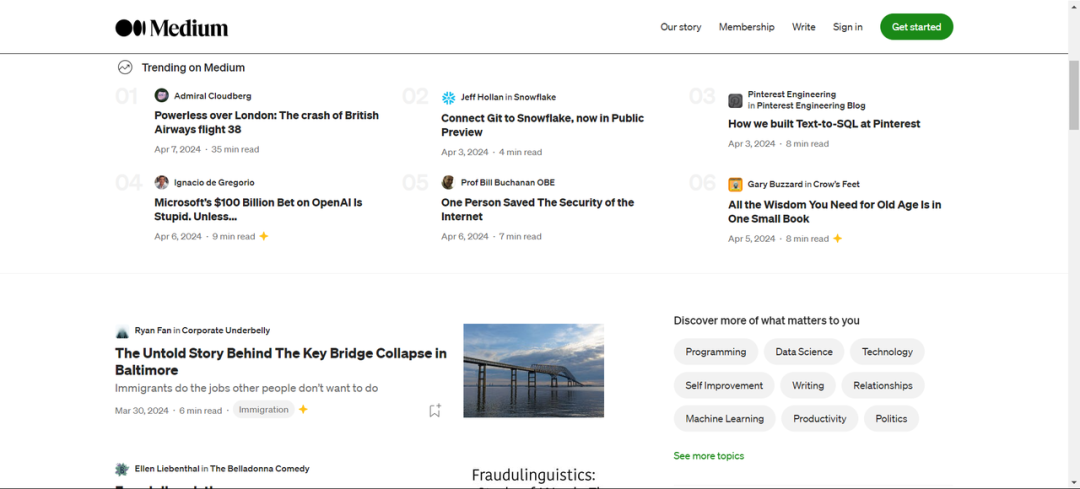Click the Immigration tag on Key Bridge story
The width and height of the screenshot is (1080, 489).
click(264, 410)
